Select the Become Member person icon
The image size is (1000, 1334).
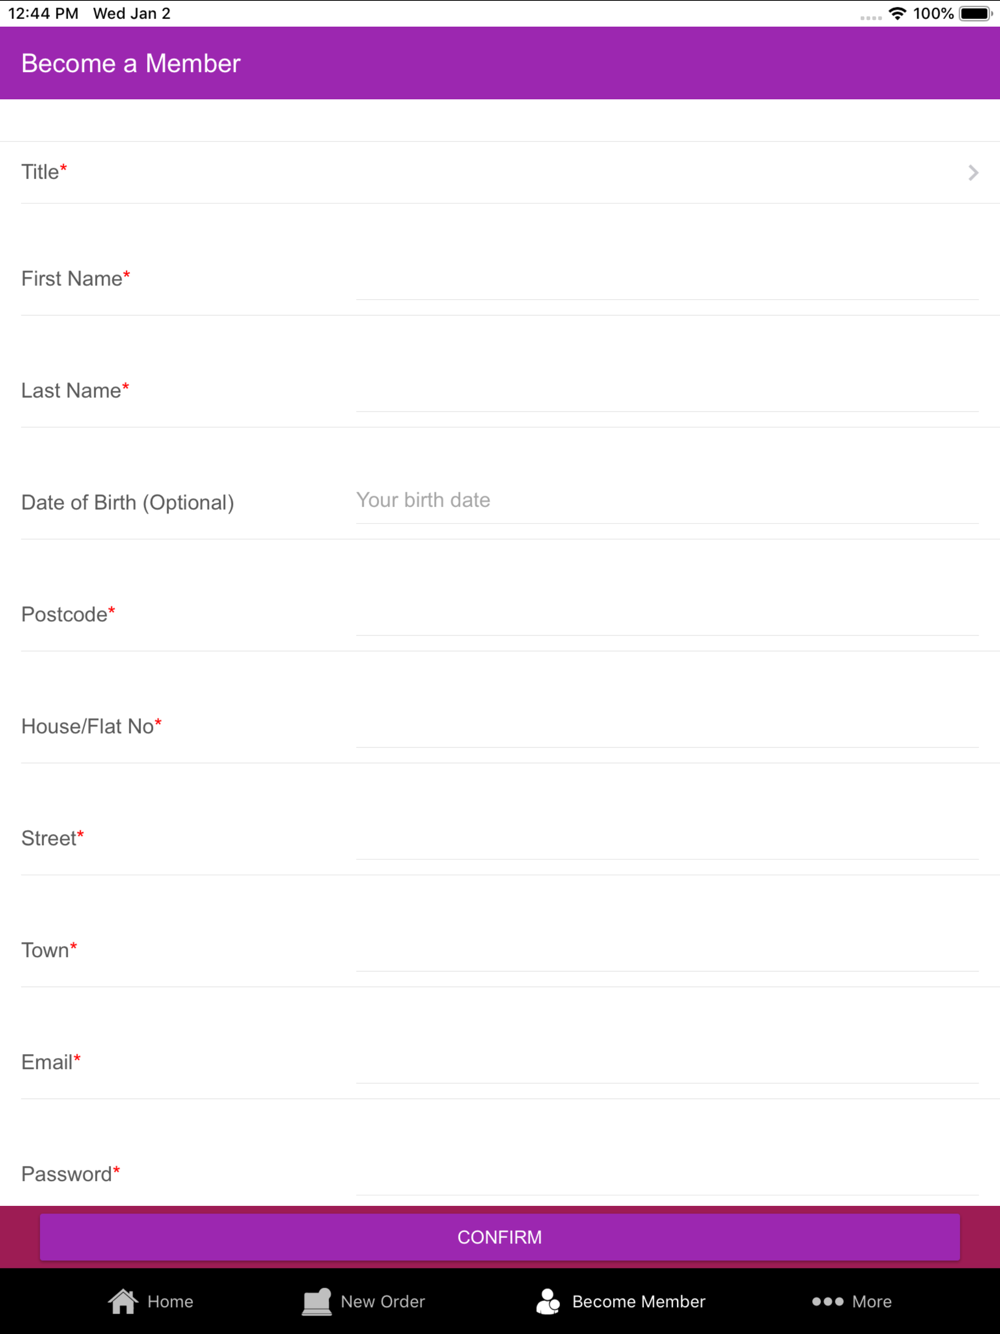548,1301
